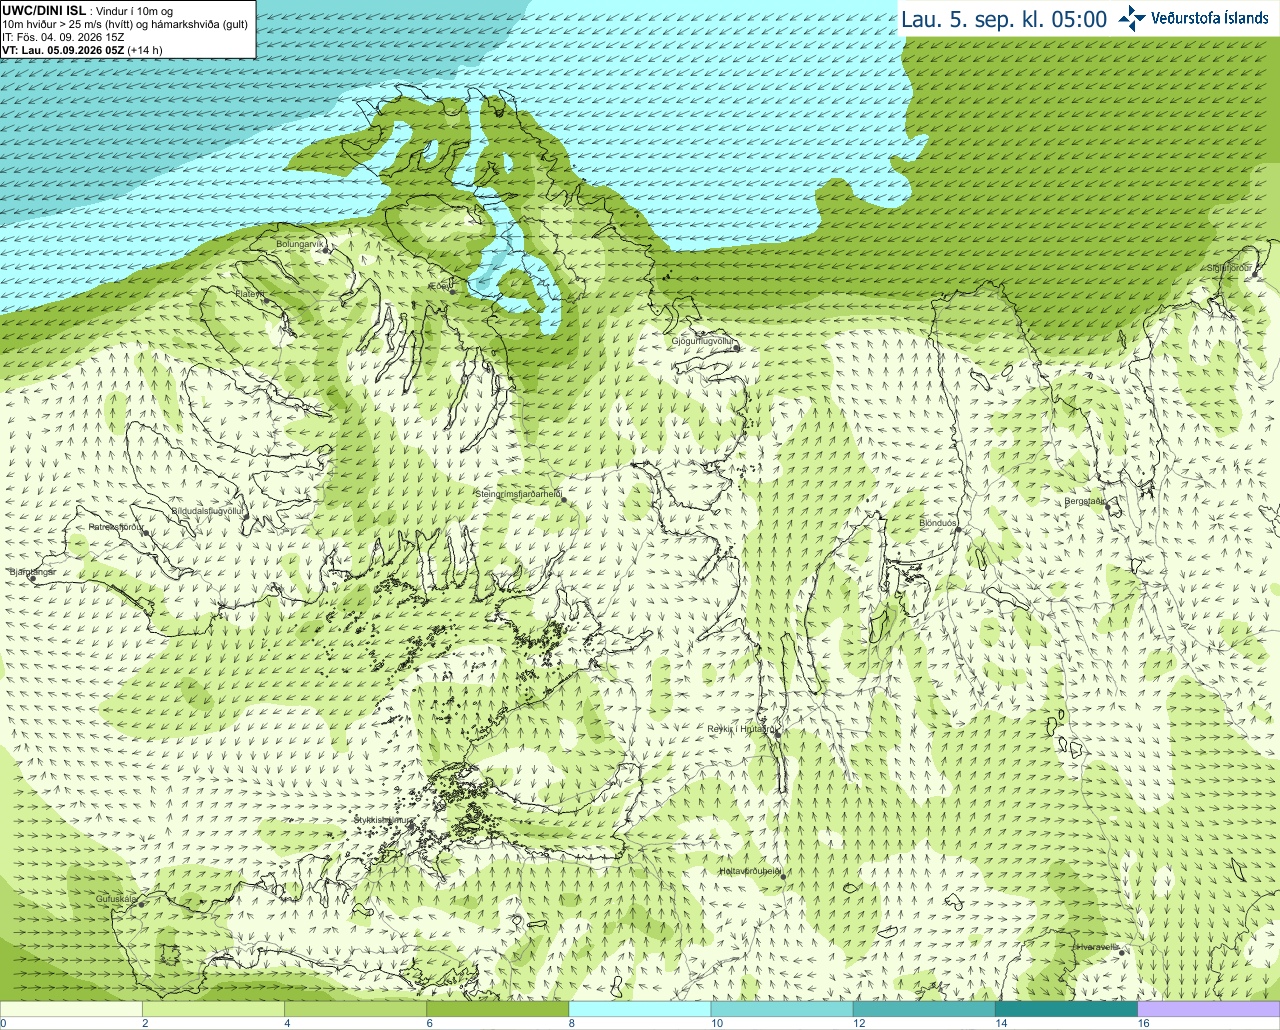Screen dimensions: 1280x1030
Task: Click the Veðurstofa Íslands logo icon
Action: (1132, 18)
